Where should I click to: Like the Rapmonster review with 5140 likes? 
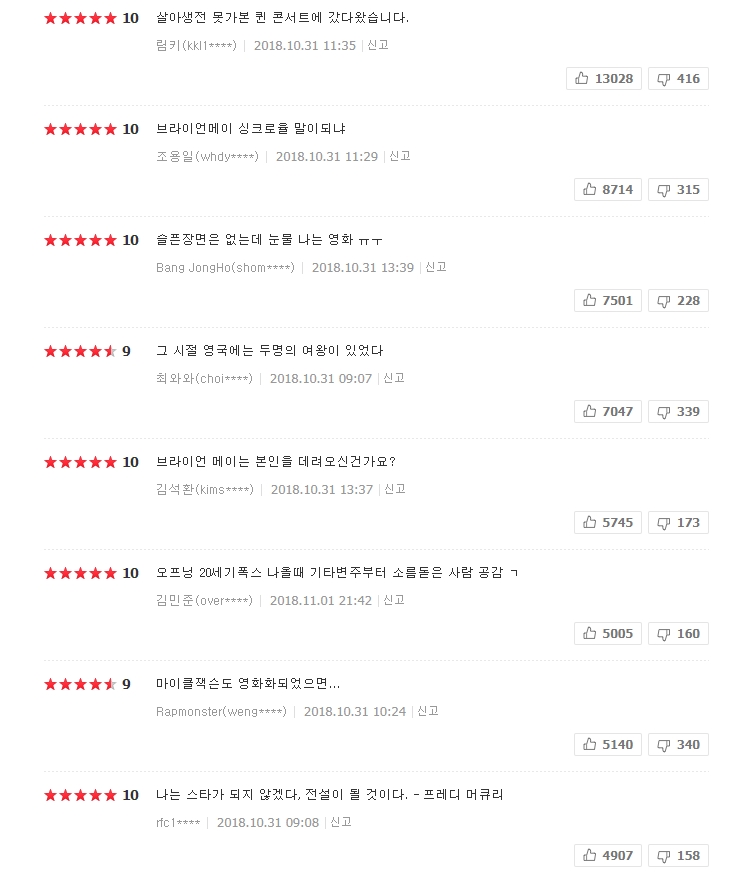pos(608,745)
